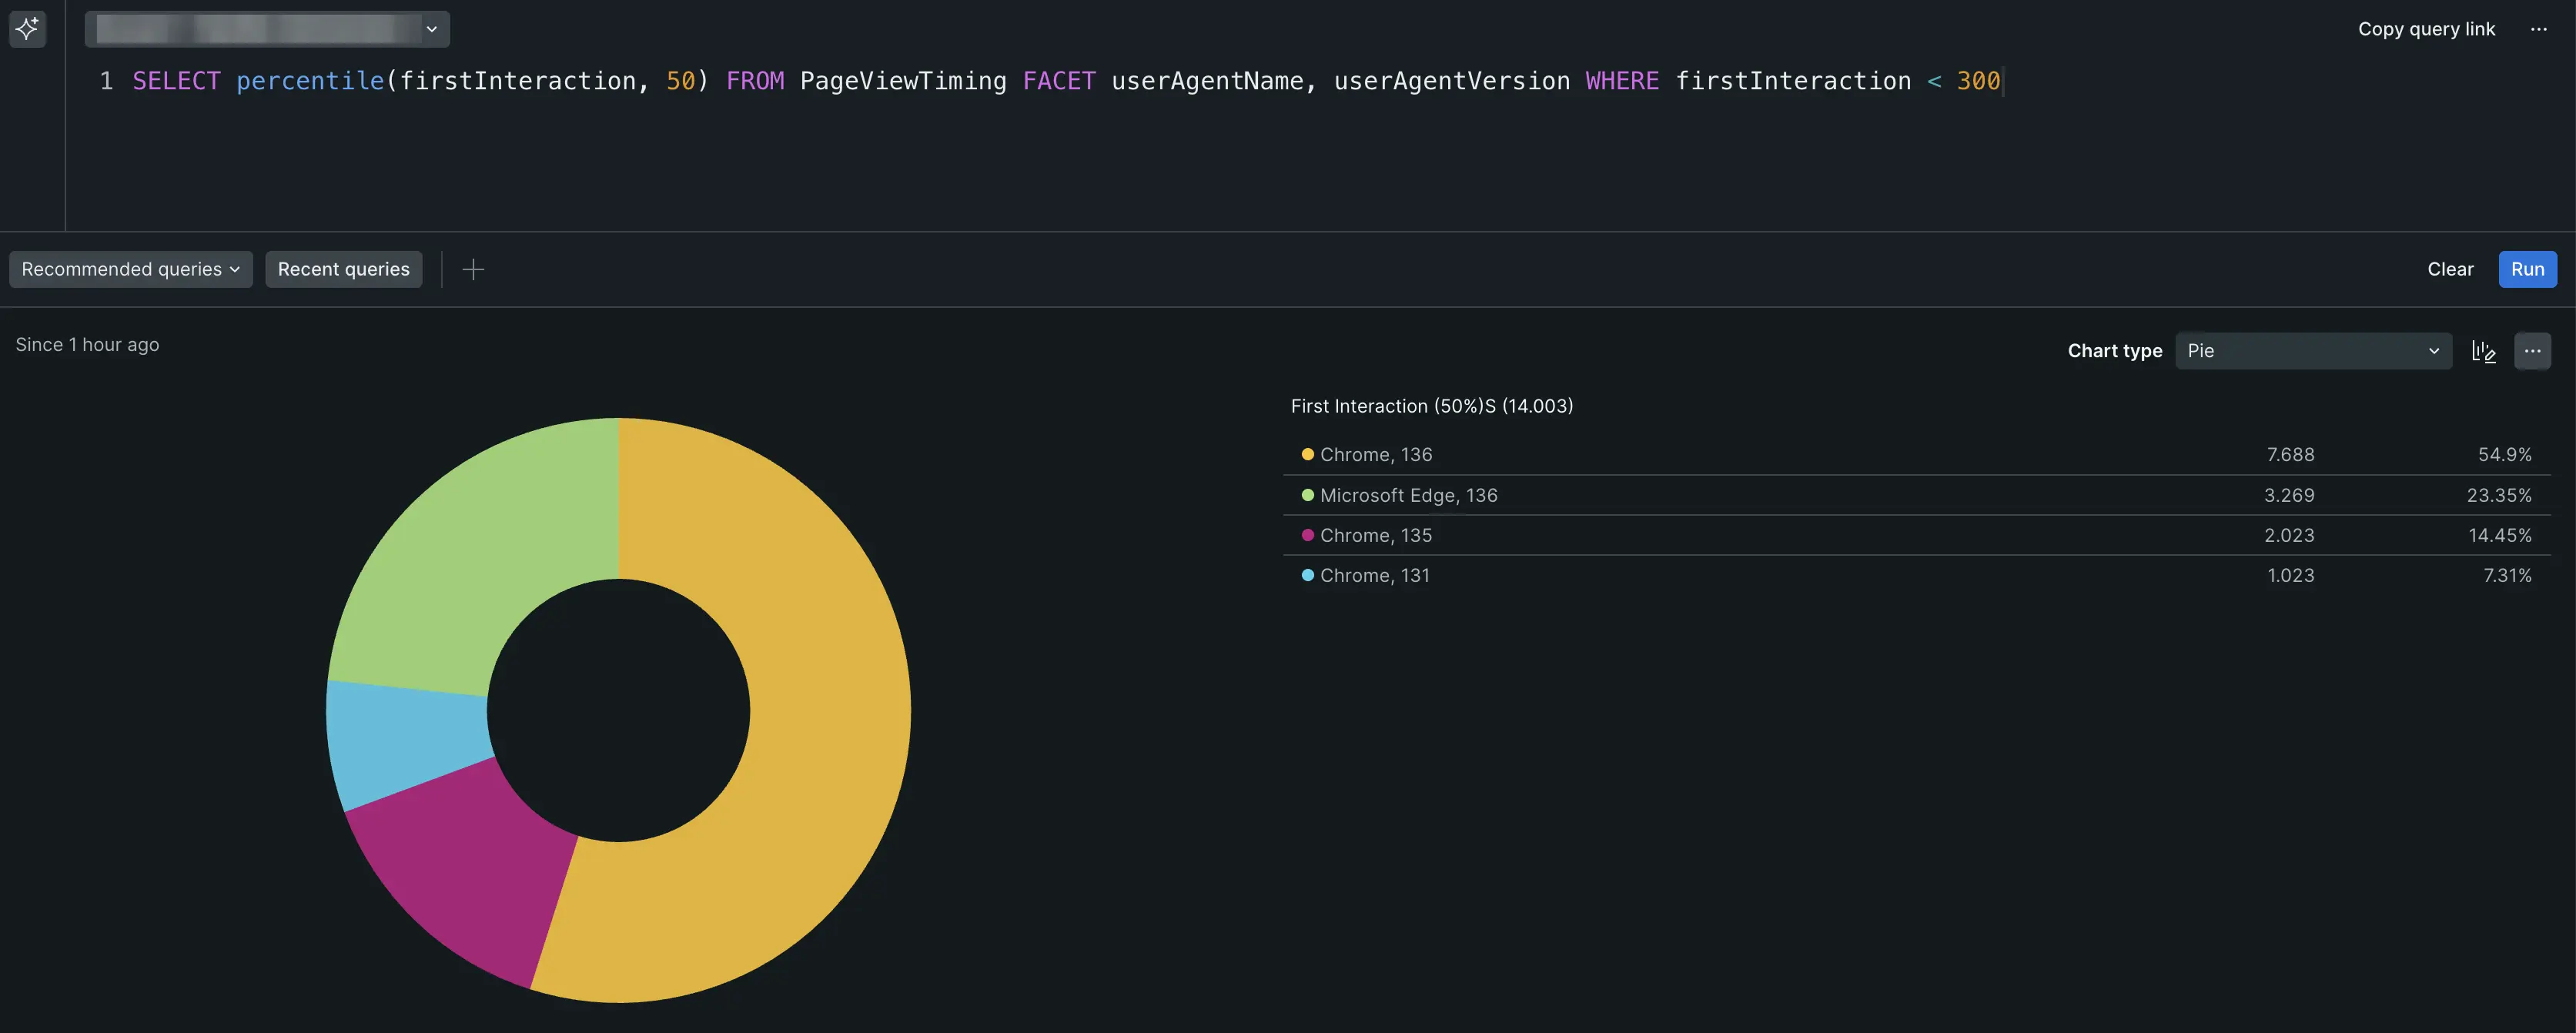Click the yellow pie chart segment

click(x=830, y=710)
